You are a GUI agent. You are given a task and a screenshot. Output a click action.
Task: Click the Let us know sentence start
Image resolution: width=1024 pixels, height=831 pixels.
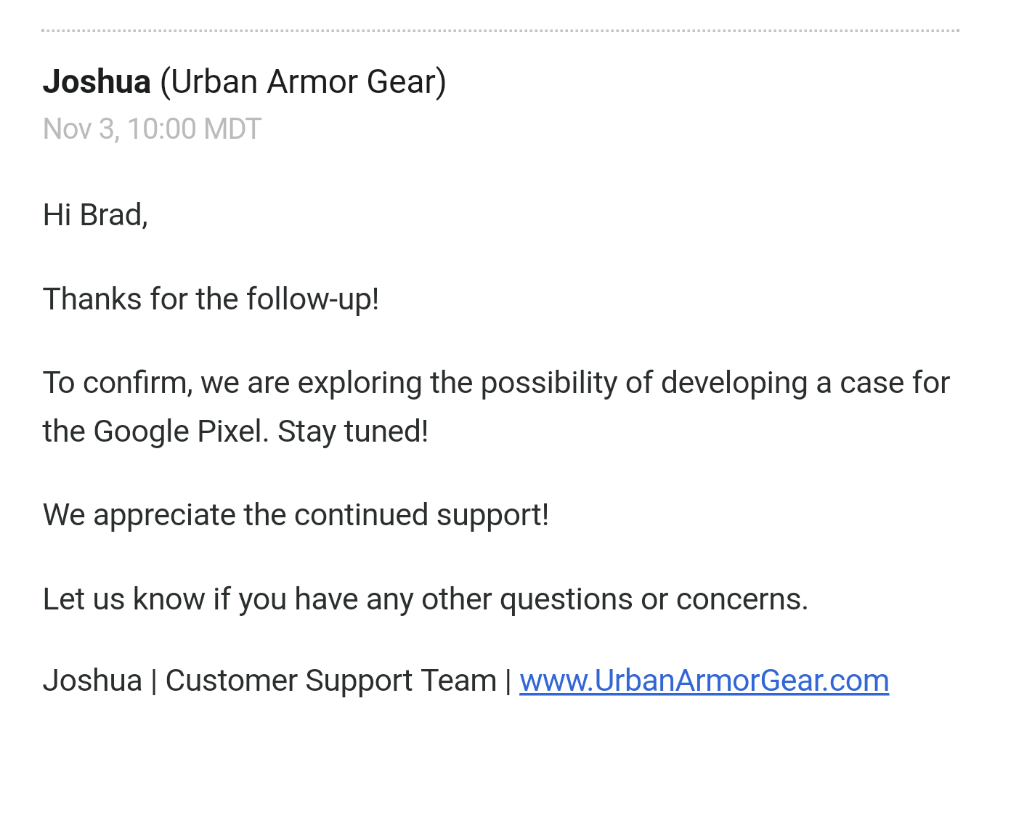tap(123, 599)
